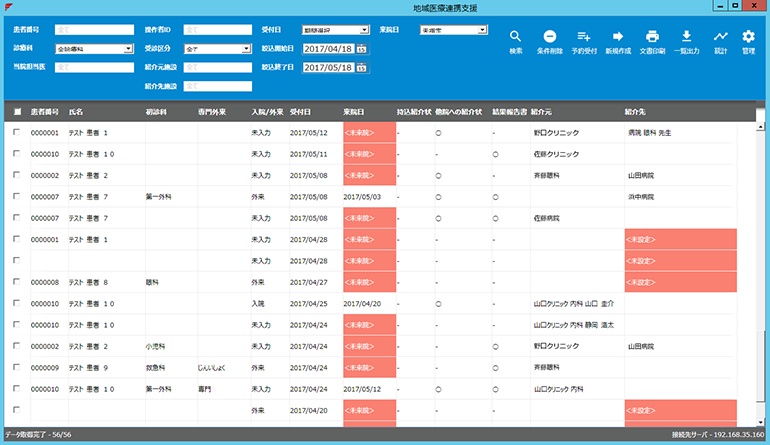Image resolution: width=770 pixels, height=445 pixels.
Task: Focus the 紹介元施設 filter input
Action: click(x=218, y=67)
